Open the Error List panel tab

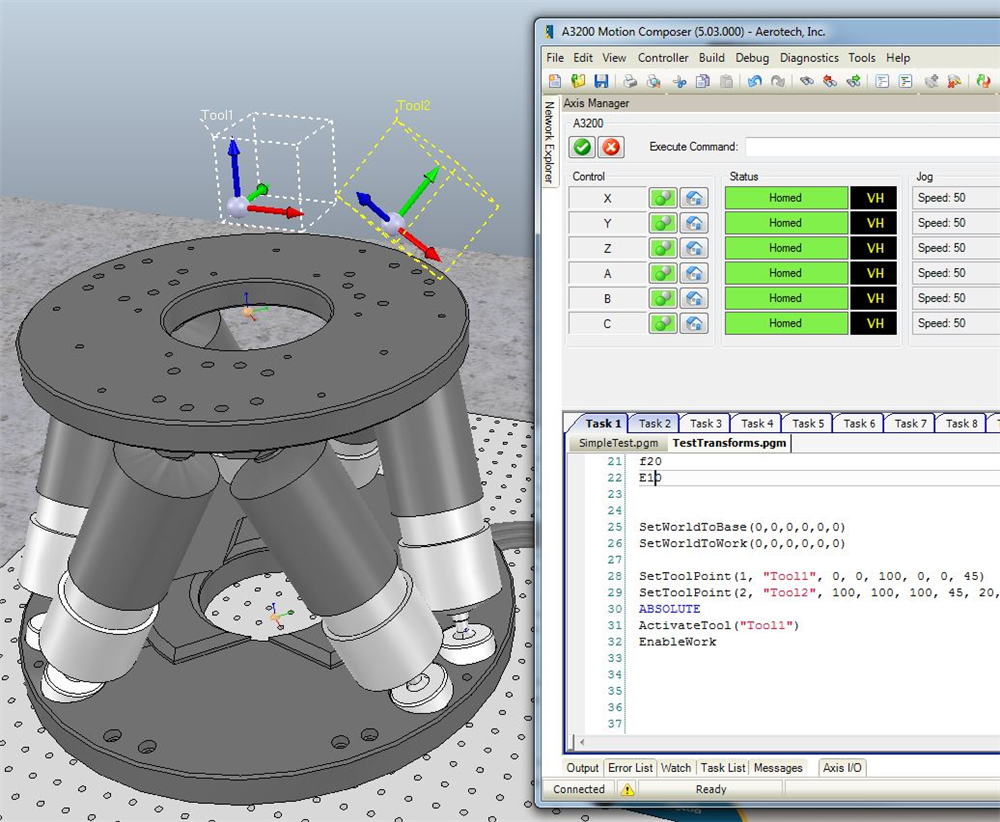pyautogui.click(x=630, y=768)
